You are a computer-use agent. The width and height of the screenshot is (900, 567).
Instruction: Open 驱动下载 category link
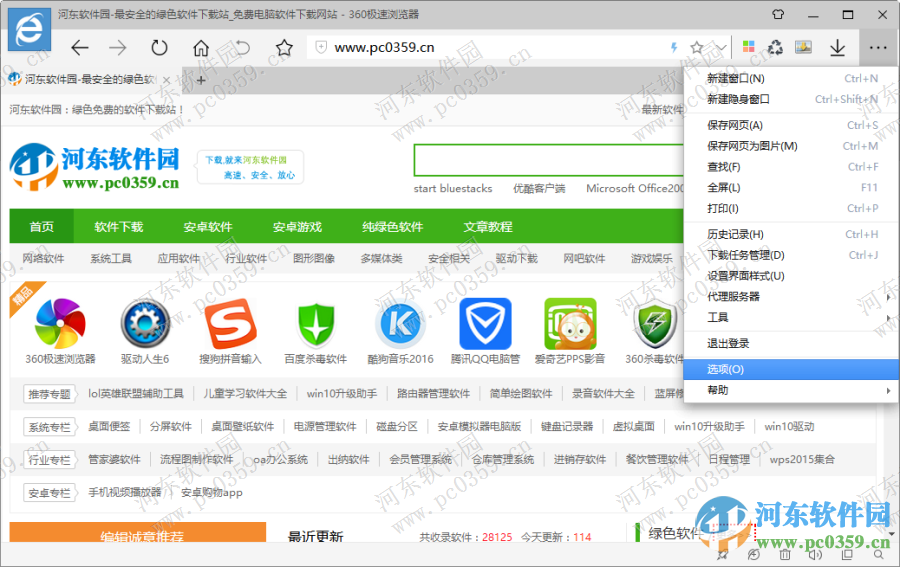pyautogui.click(x=517, y=259)
